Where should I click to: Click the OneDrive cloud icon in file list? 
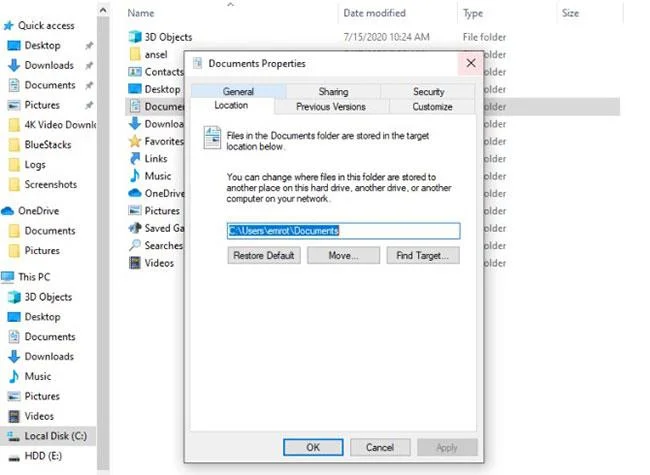pyautogui.click(x=135, y=193)
